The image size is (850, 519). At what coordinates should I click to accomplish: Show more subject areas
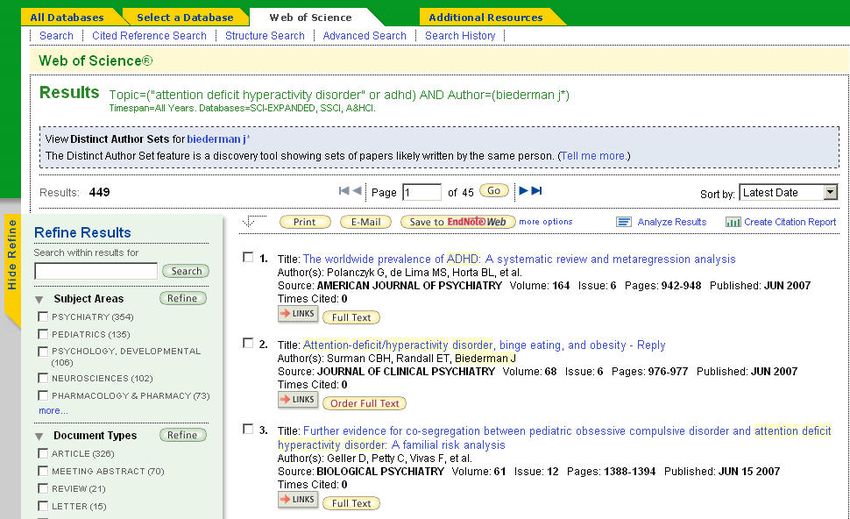pyautogui.click(x=53, y=411)
